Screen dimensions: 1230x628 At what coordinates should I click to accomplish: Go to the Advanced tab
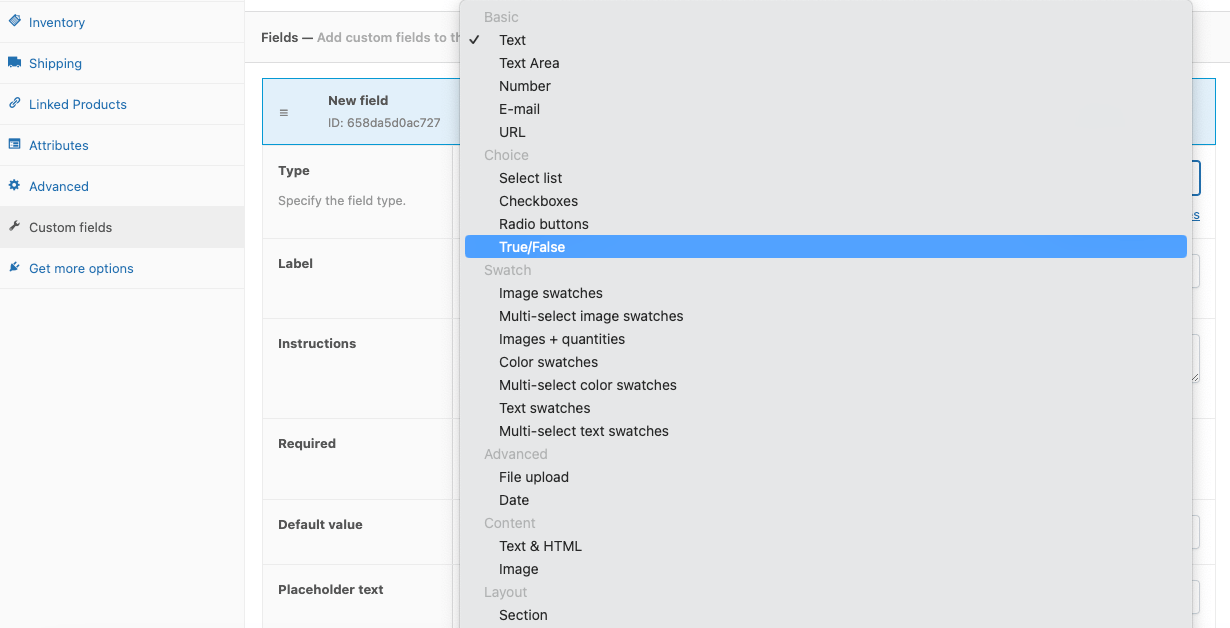click(122, 186)
